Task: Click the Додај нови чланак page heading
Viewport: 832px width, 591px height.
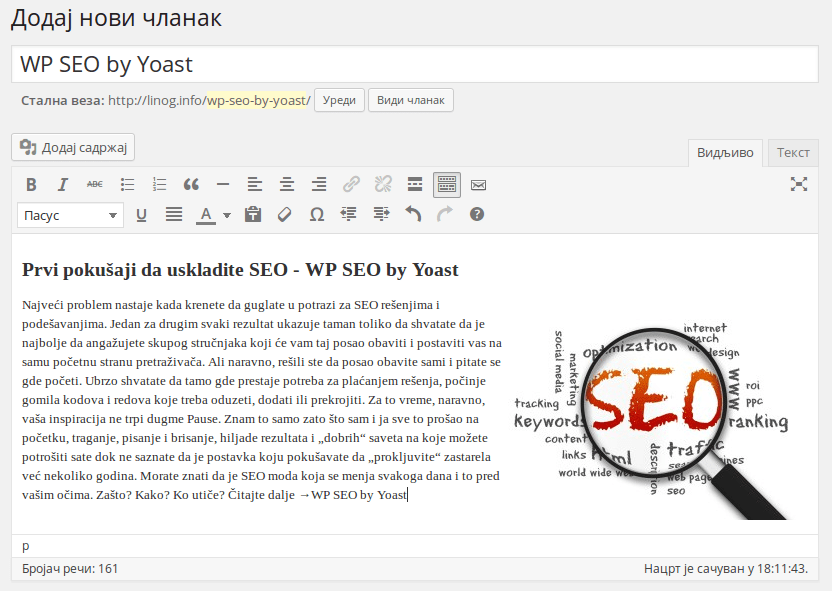Action: point(116,18)
